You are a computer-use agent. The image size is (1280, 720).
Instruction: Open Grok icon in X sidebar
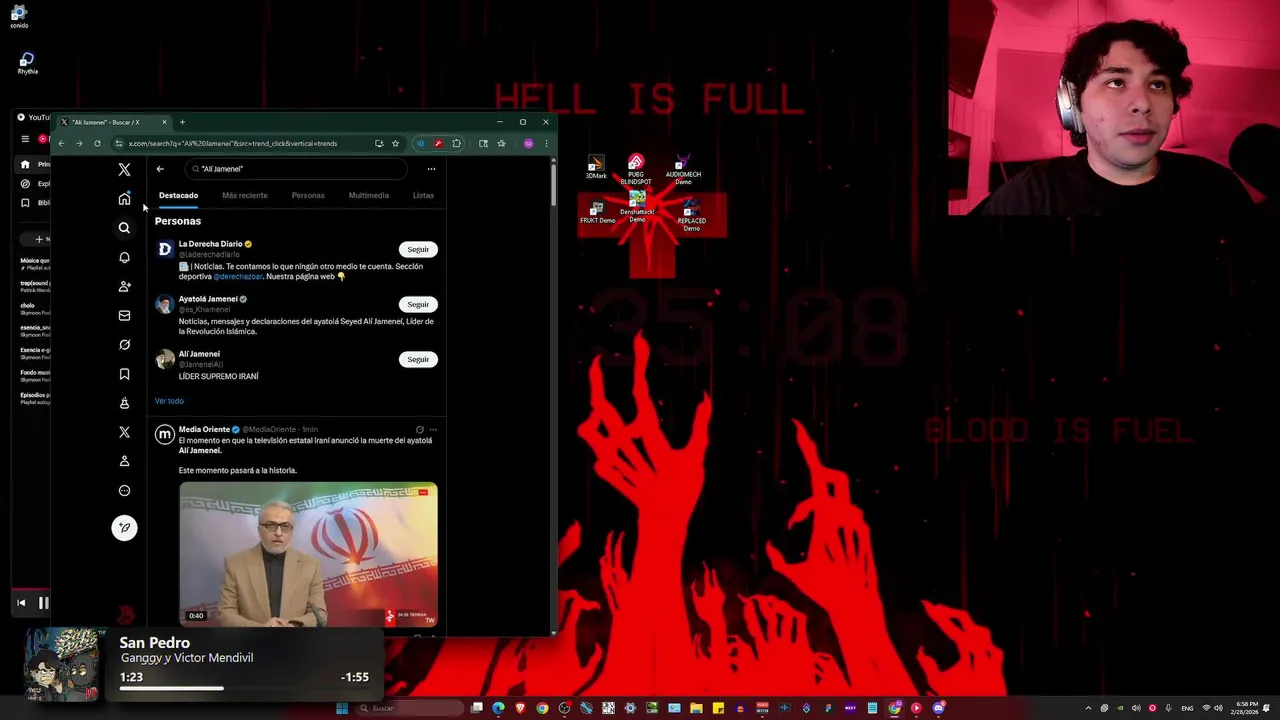pos(124,344)
